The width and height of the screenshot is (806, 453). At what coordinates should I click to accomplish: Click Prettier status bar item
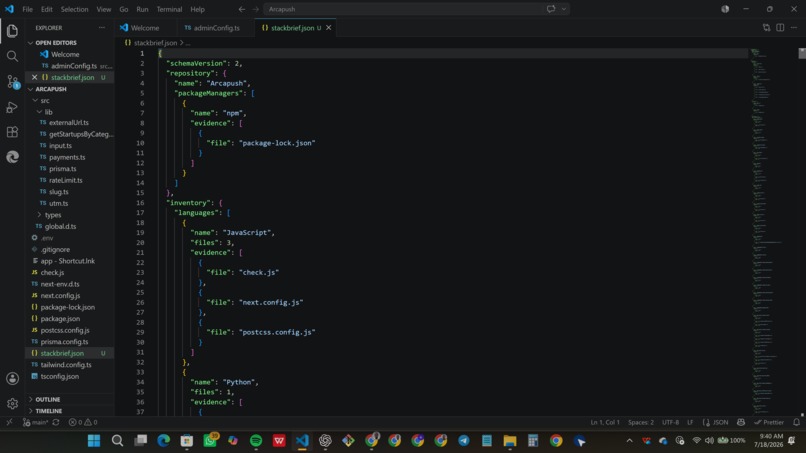coord(769,422)
